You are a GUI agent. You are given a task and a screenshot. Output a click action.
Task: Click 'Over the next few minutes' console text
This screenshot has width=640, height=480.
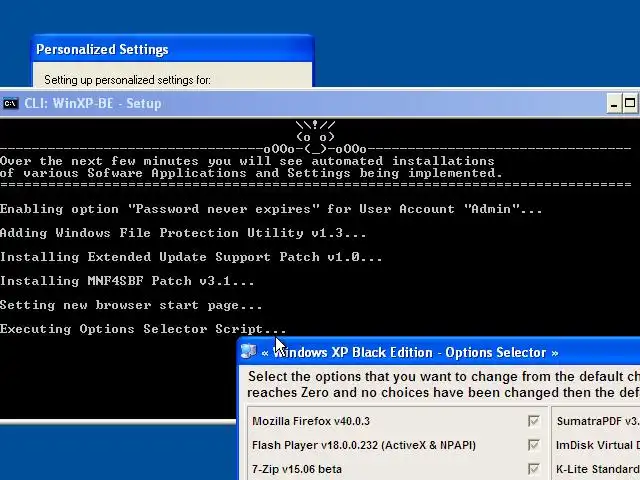247,161
